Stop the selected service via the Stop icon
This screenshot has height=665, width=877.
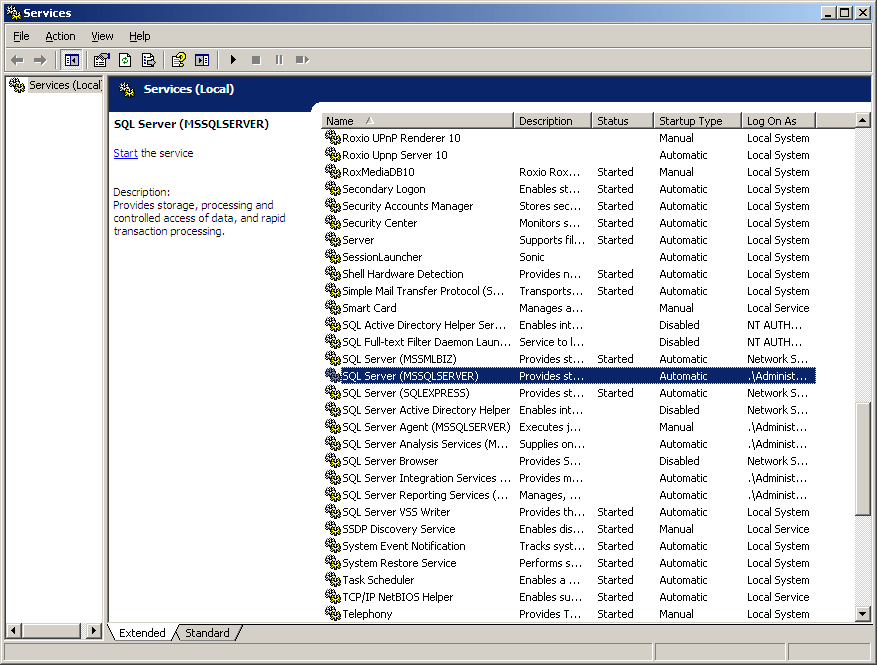coord(257,60)
